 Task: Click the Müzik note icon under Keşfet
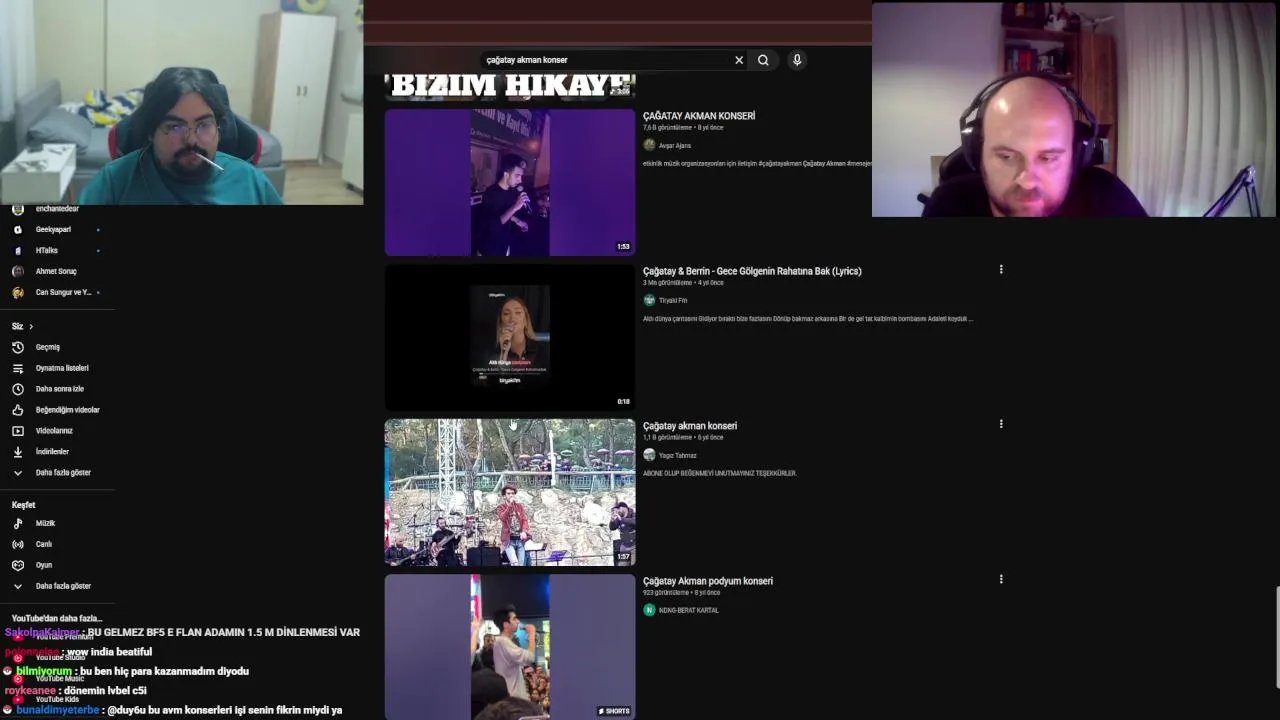(17, 523)
